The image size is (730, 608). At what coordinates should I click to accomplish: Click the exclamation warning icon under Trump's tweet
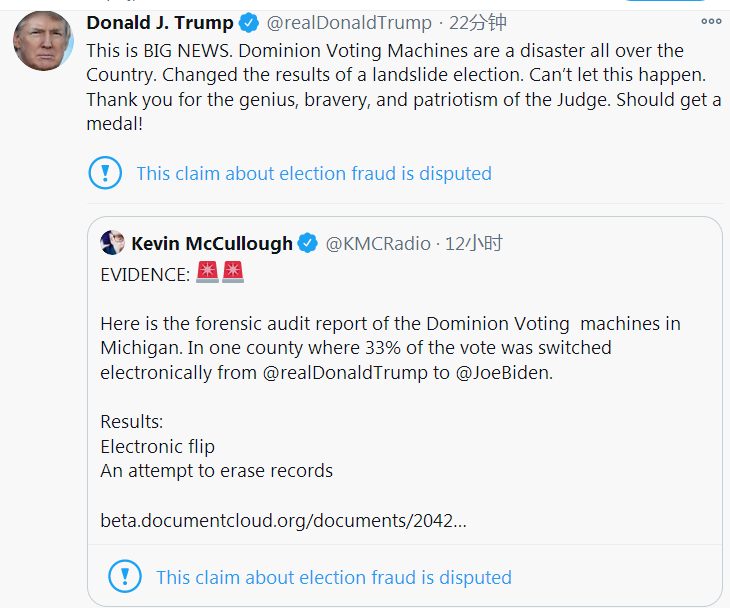click(105, 173)
